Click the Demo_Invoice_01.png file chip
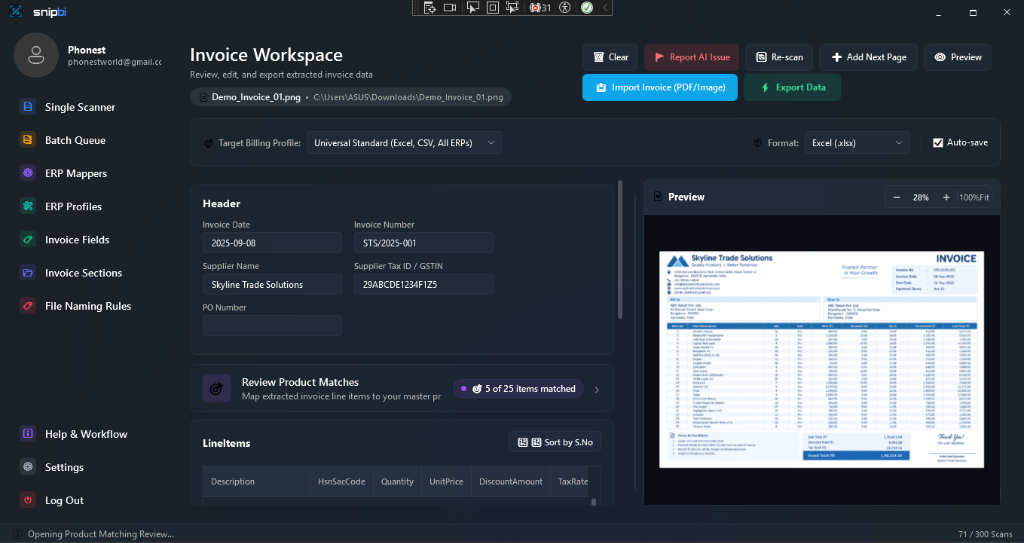 pos(351,97)
